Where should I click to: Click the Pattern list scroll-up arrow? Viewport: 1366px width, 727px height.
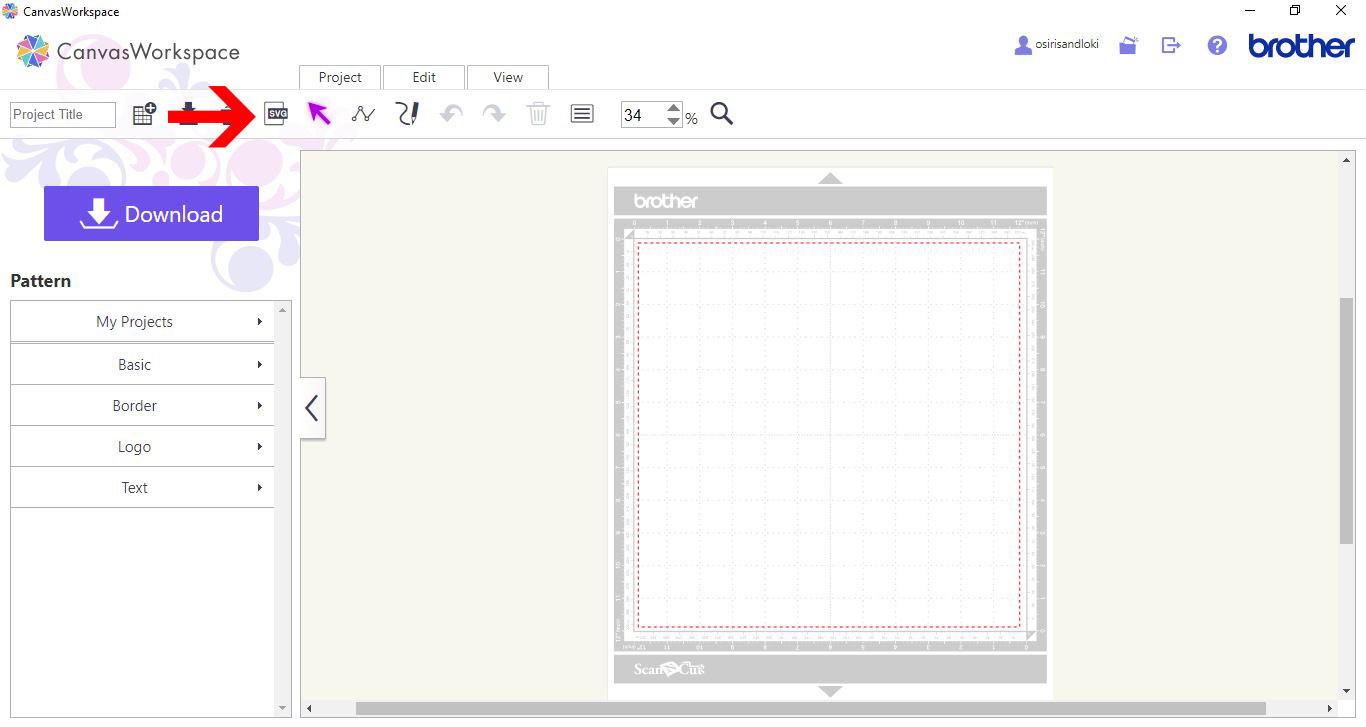[x=283, y=310]
